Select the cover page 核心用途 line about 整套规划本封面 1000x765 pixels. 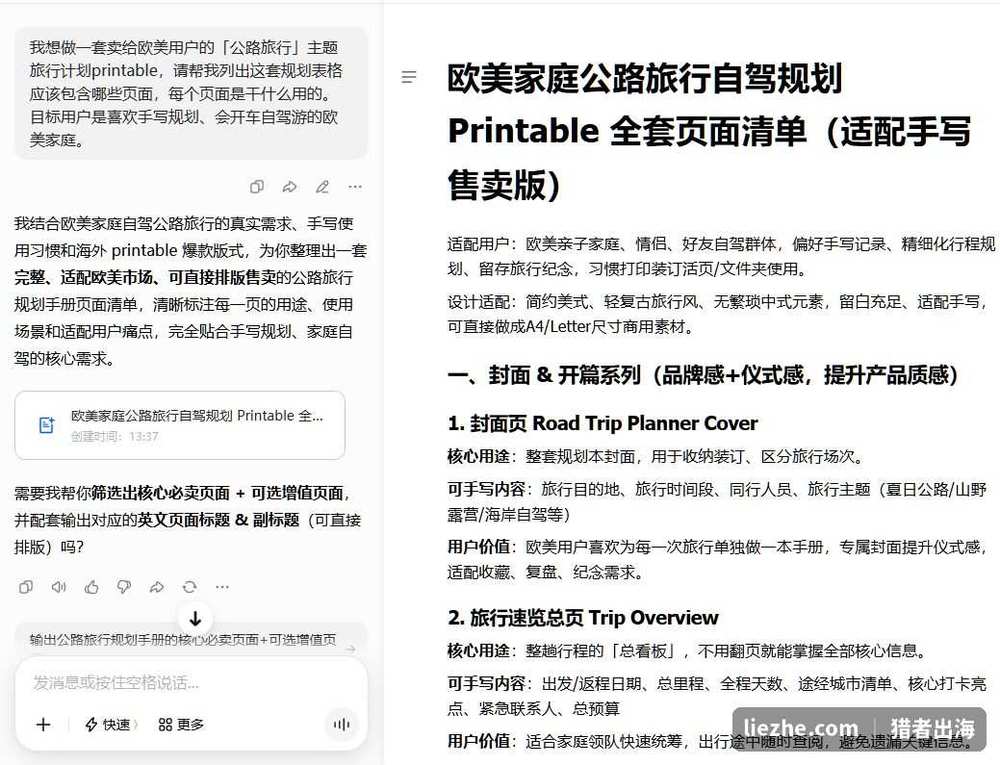click(656, 456)
